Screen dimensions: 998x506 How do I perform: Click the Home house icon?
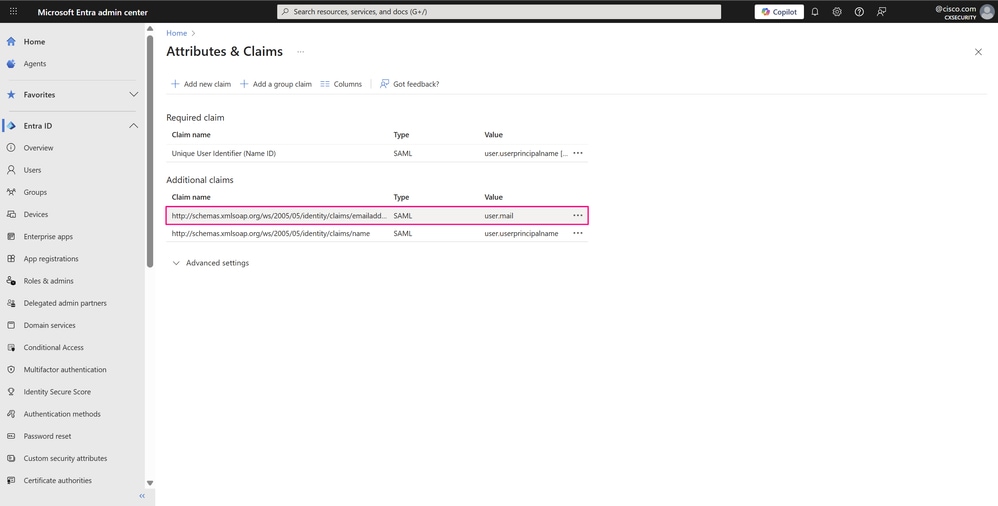point(11,41)
